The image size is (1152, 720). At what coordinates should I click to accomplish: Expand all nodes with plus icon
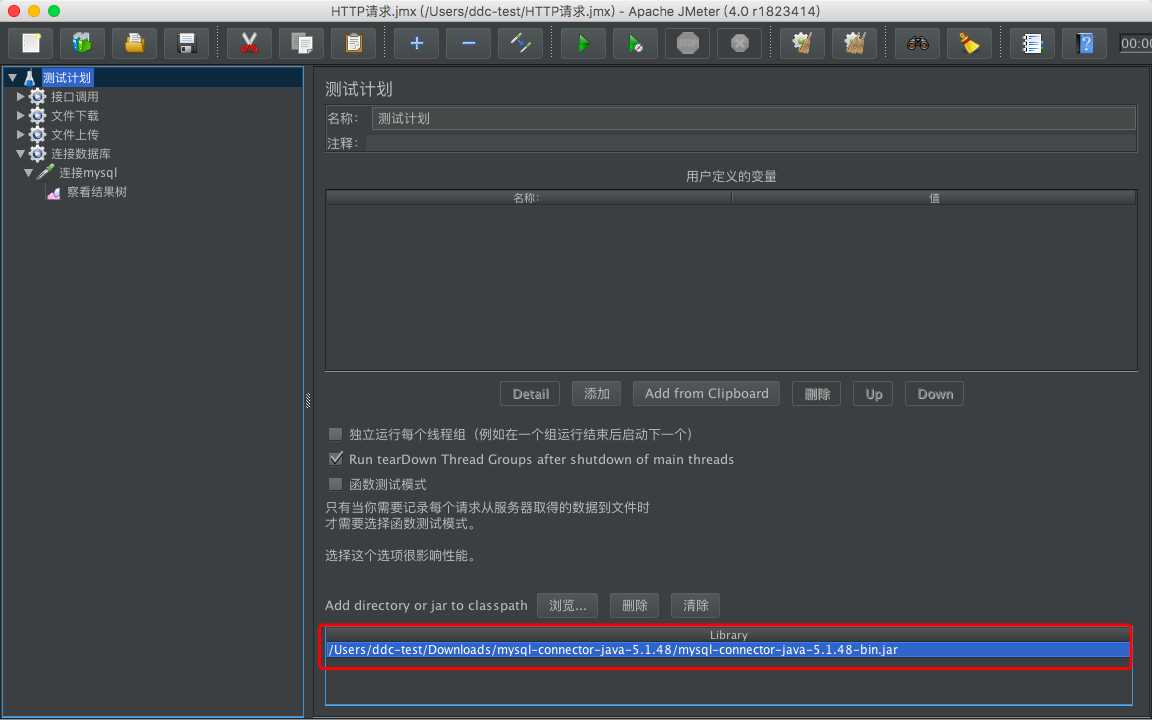pyautogui.click(x=417, y=43)
